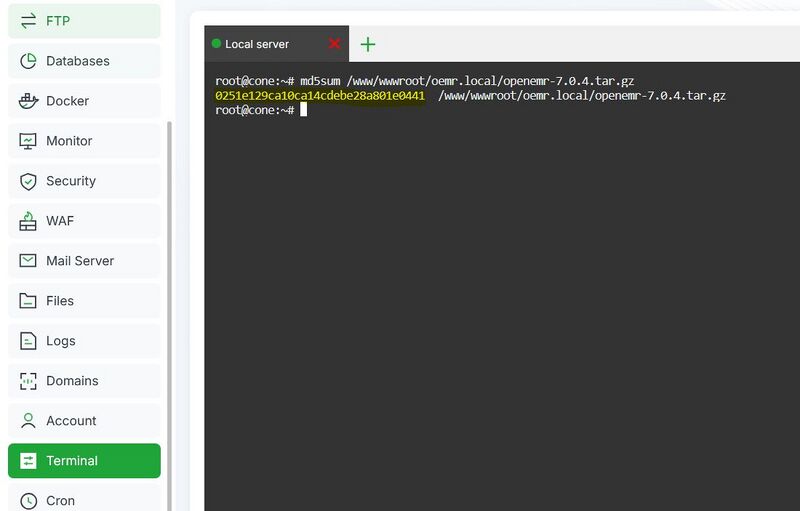The image size is (800, 511).
Task: Click the Docker whale icon
Action: (x=28, y=101)
